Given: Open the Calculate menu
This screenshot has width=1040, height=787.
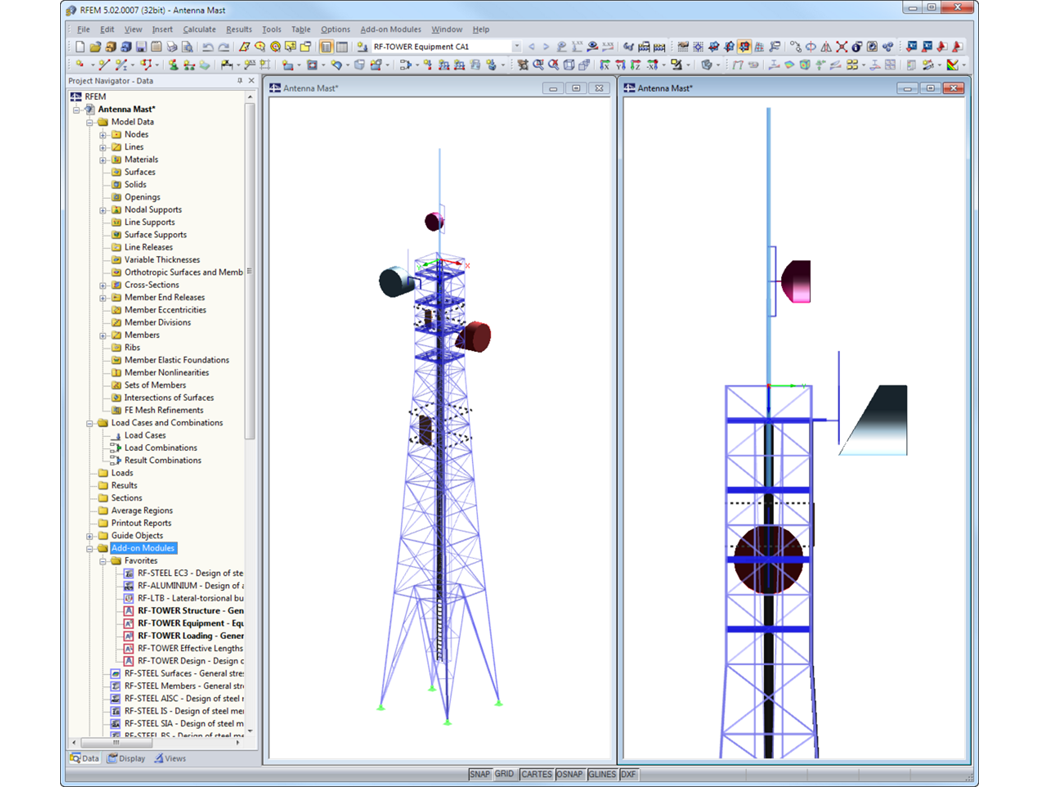Looking at the screenshot, I should tap(199, 29).
